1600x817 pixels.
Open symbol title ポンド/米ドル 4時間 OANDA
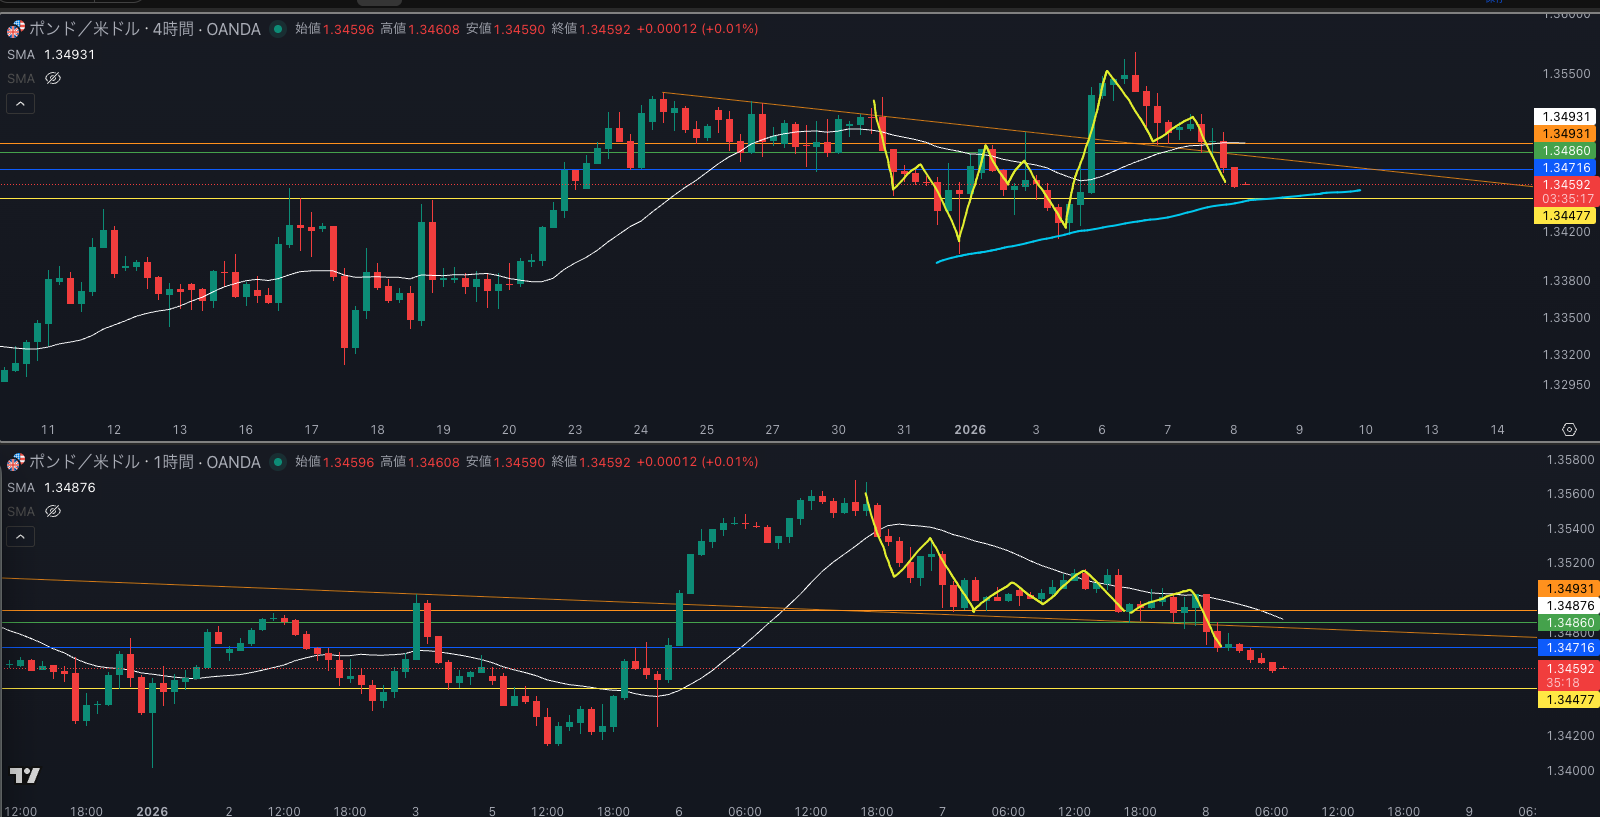coord(144,29)
